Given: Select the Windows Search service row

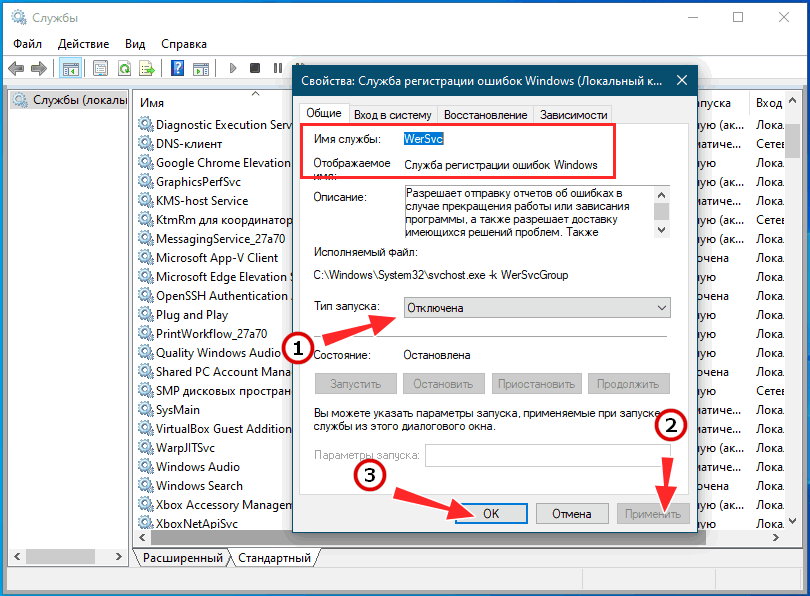Looking at the screenshot, I should (x=199, y=486).
